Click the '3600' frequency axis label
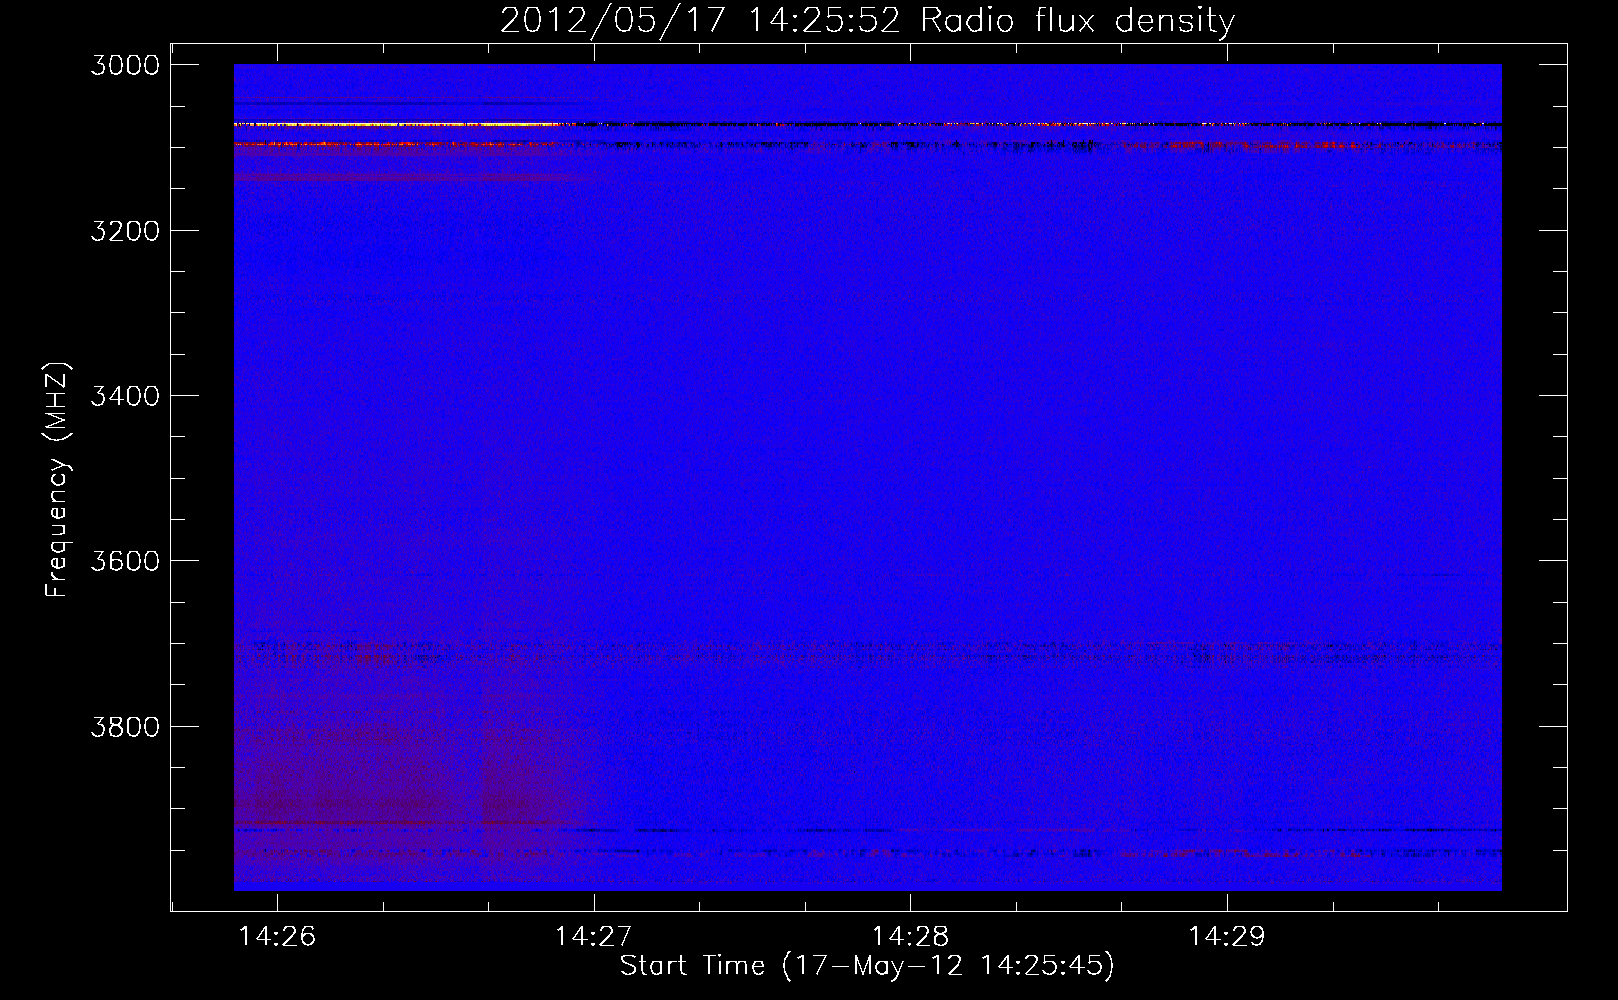The height and width of the screenshot is (1000, 1618). click(125, 561)
